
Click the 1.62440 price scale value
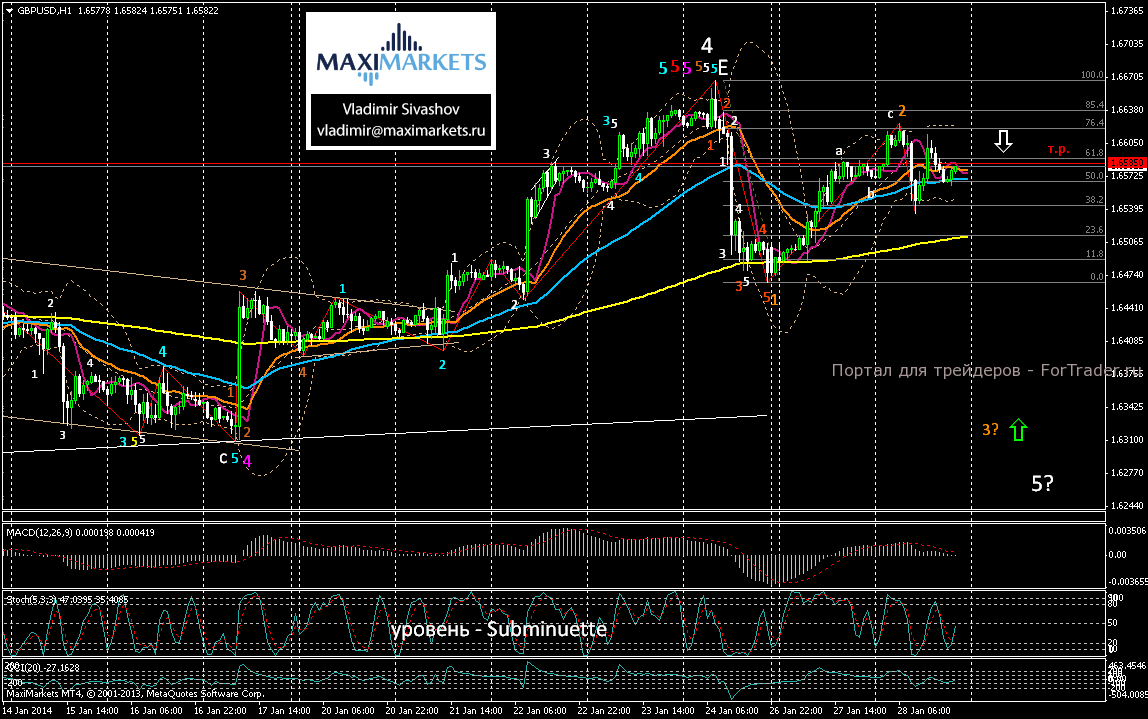1128,504
